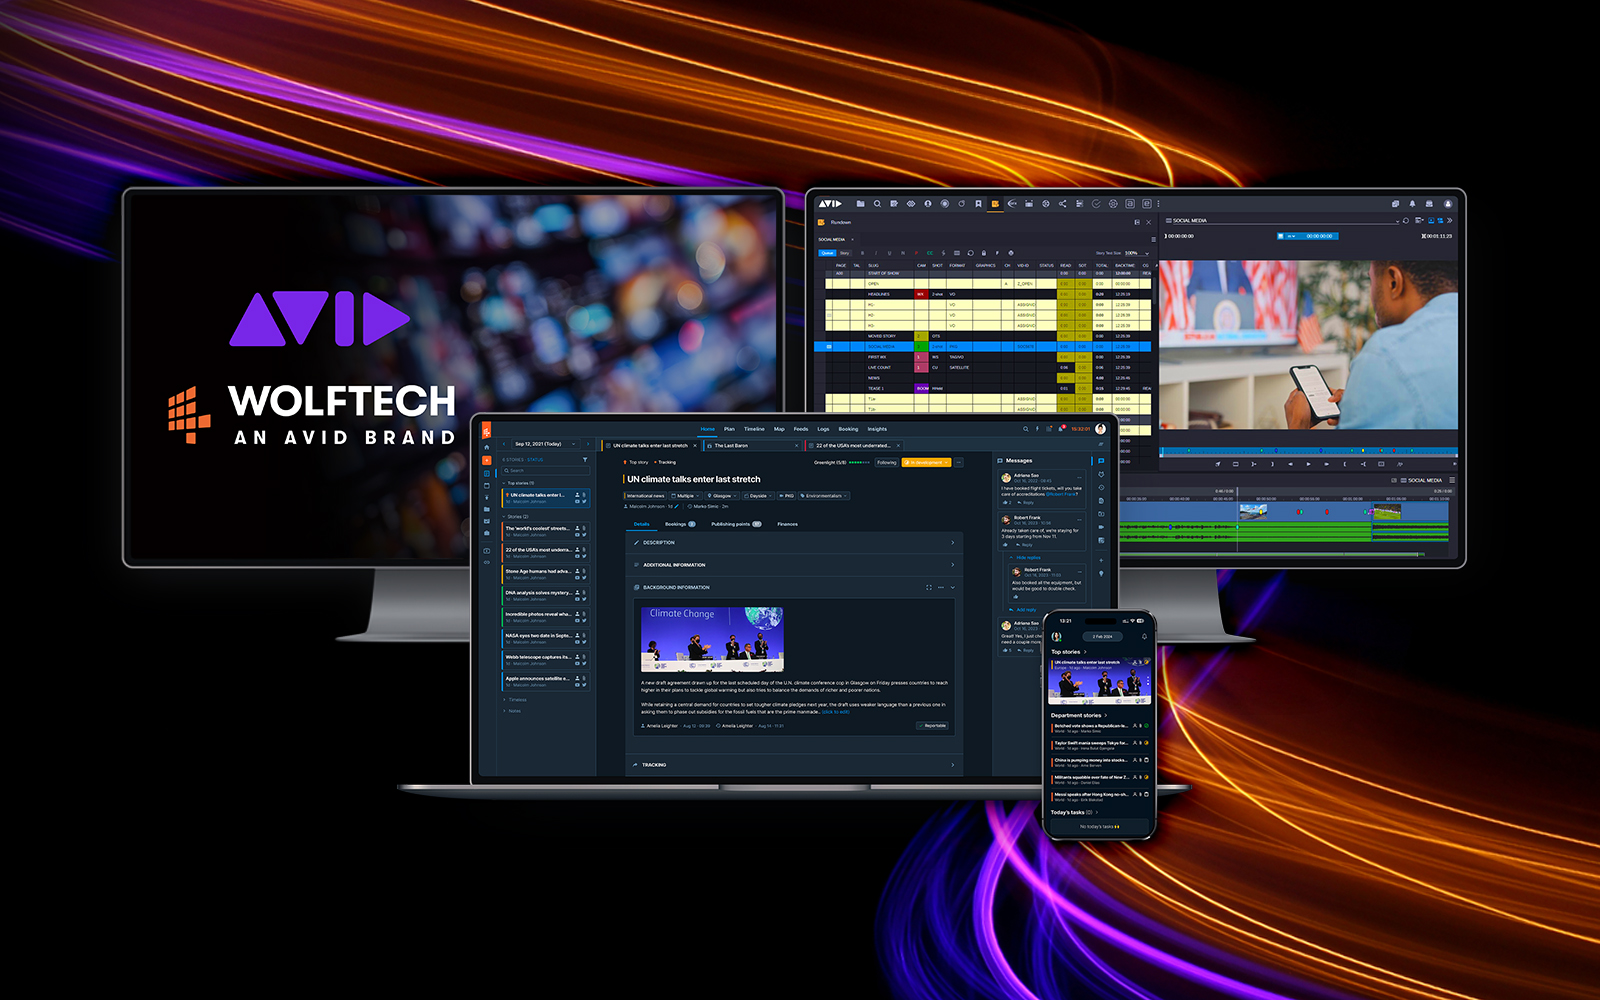Open the Timeline menu in Wolftech
The height and width of the screenshot is (1000, 1600).
754,429
